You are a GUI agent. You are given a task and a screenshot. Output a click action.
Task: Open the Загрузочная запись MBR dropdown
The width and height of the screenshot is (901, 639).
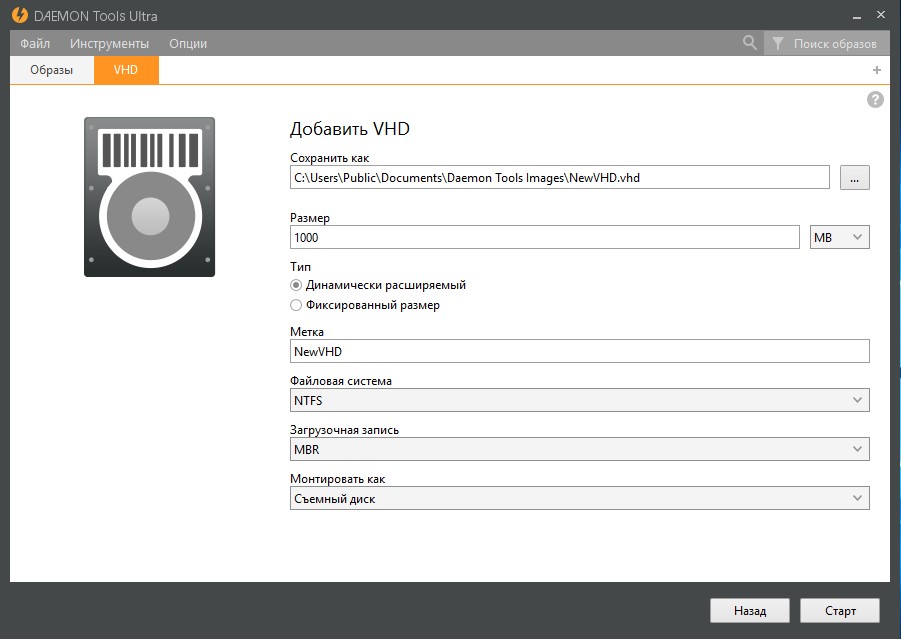[x=579, y=449]
